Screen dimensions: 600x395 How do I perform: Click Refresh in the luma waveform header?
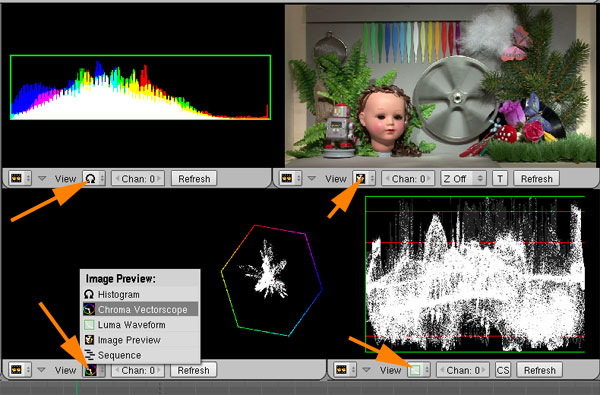pyautogui.click(x=540, y=370)
